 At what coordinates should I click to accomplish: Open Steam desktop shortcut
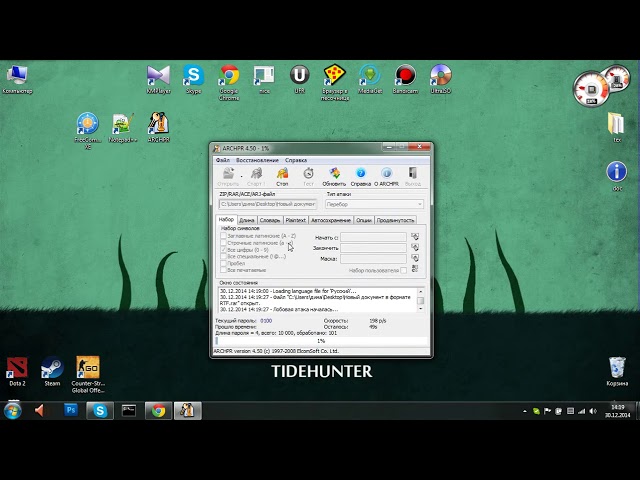tap(52, 371)
